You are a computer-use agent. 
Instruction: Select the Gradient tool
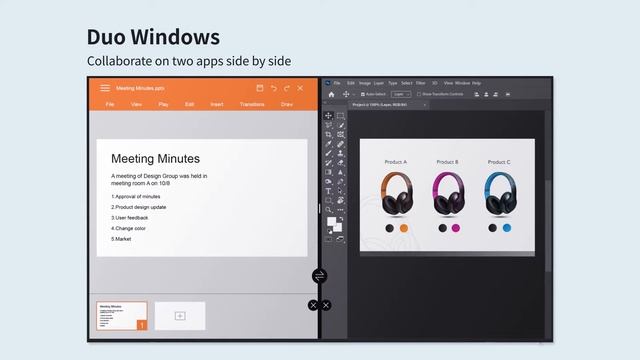(x=328, y=172)
